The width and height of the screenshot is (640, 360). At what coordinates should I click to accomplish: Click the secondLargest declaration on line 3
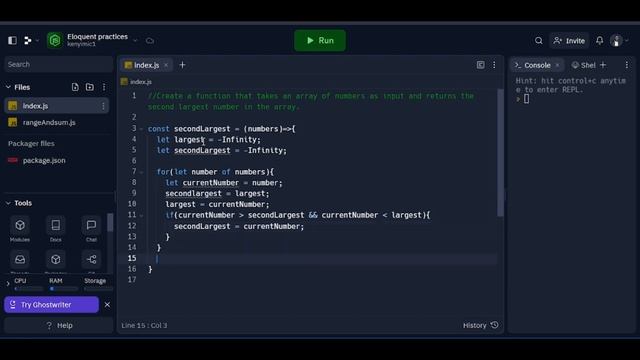click(202, 129)
